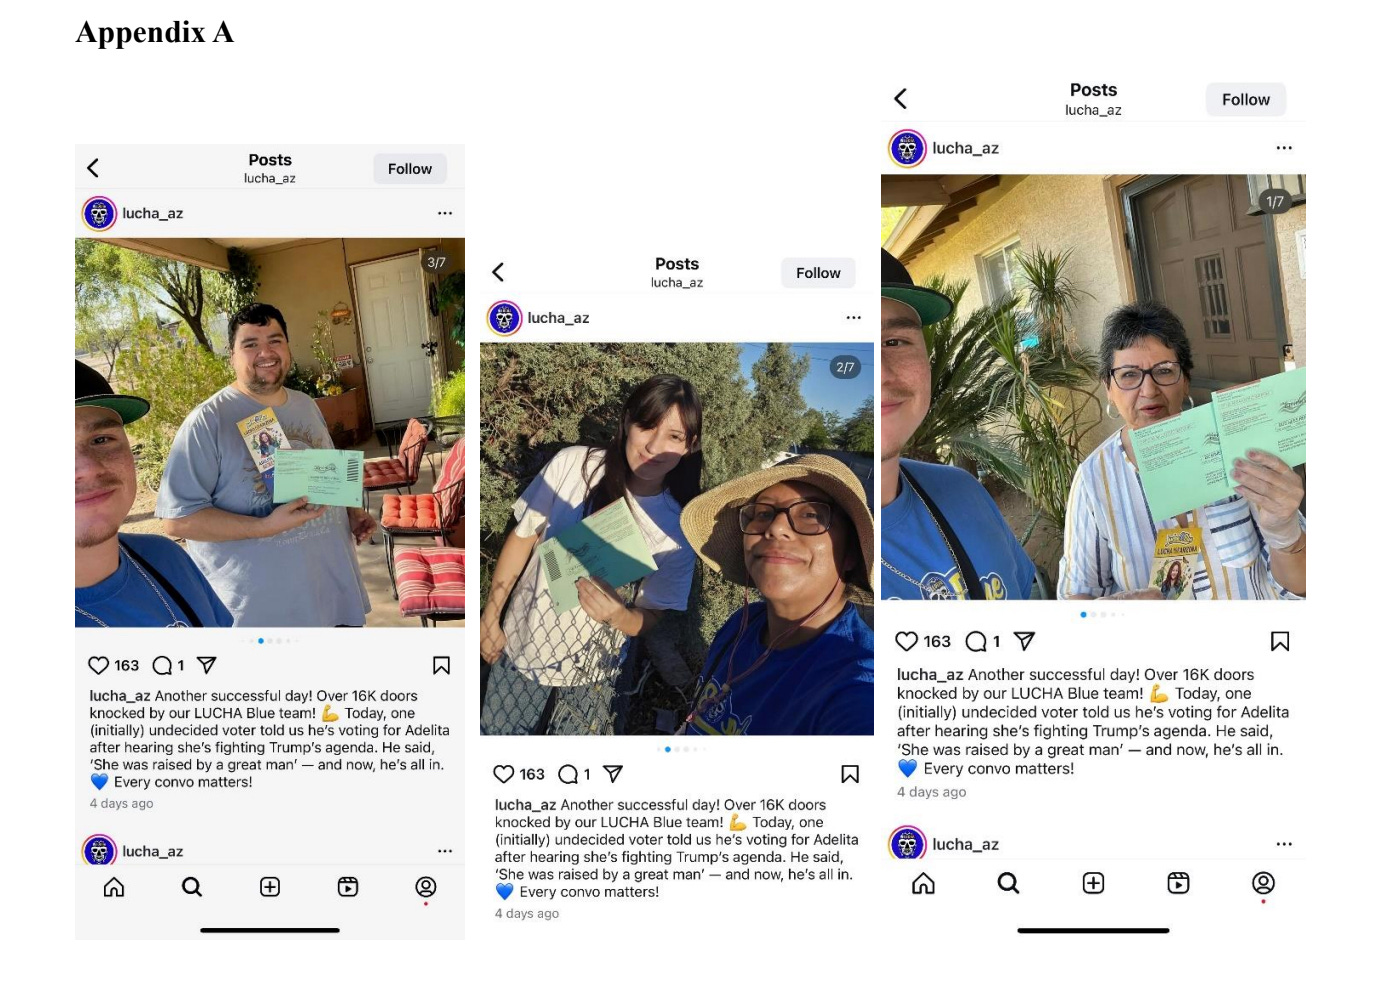Open three-dot options on middle post
The image size is (1374, 985).
[x=853, y=318]
